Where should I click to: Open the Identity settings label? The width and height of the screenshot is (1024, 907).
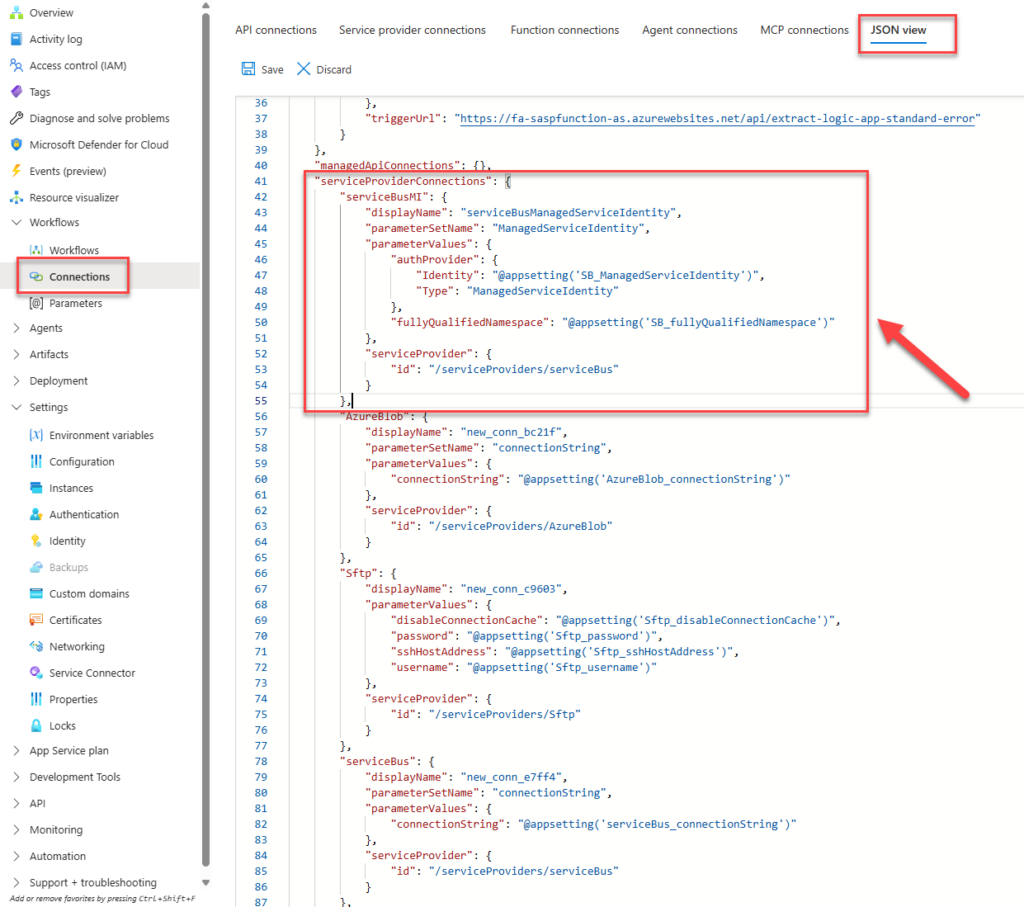[x=67, y=541]
